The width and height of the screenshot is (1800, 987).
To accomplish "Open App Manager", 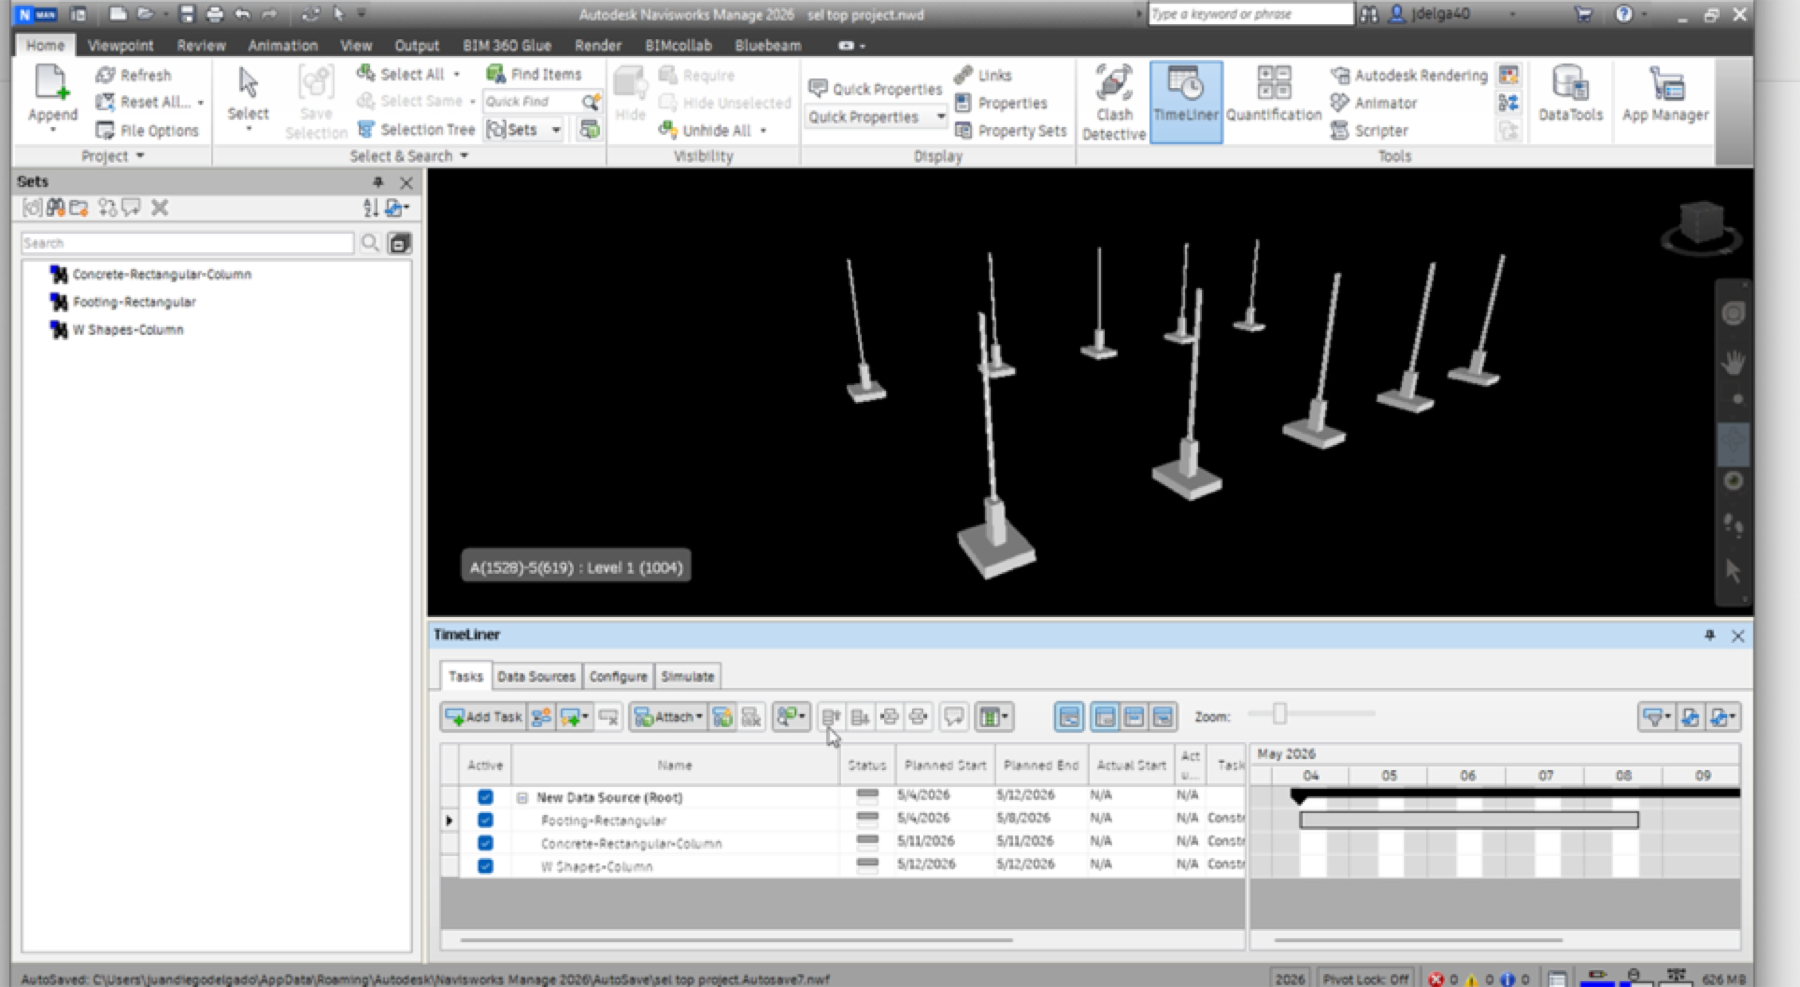I will (x=1665, y=94).
